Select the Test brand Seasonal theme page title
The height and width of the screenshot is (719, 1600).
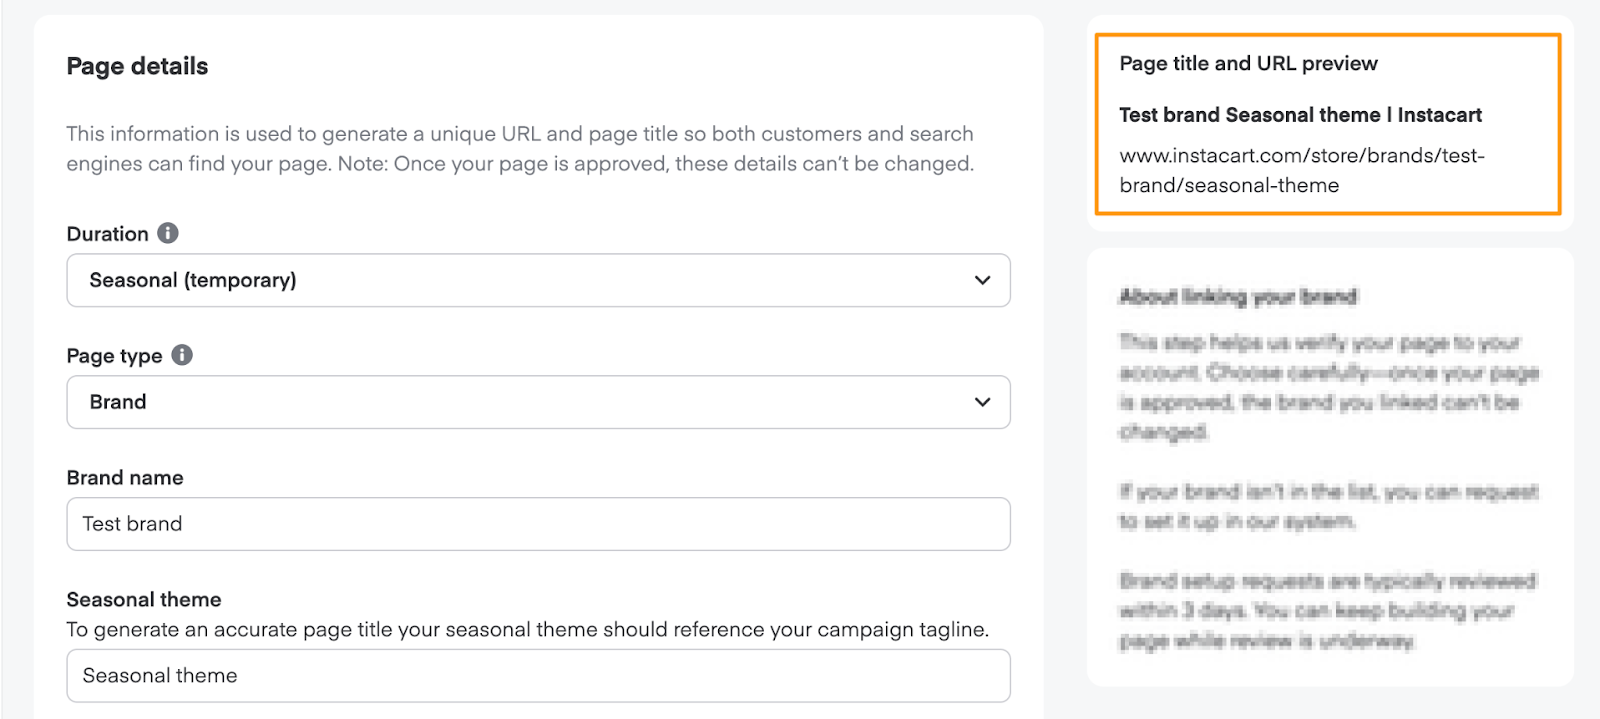coord(1301,114)
